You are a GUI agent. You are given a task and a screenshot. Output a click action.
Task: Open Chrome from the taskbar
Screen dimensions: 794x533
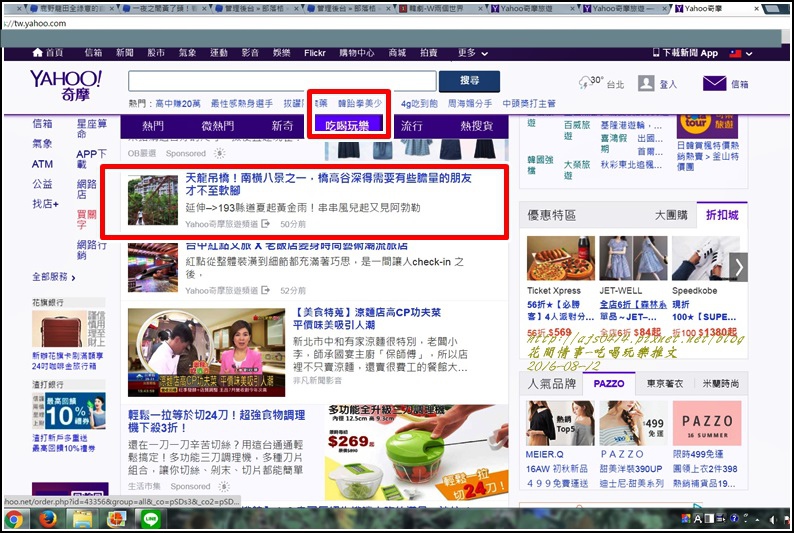tap(14, 519)
